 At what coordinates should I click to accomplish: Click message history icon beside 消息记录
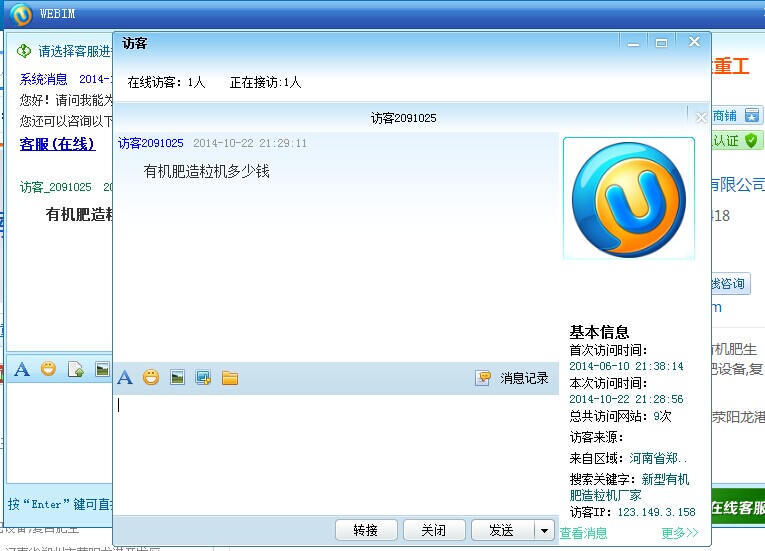483,378
